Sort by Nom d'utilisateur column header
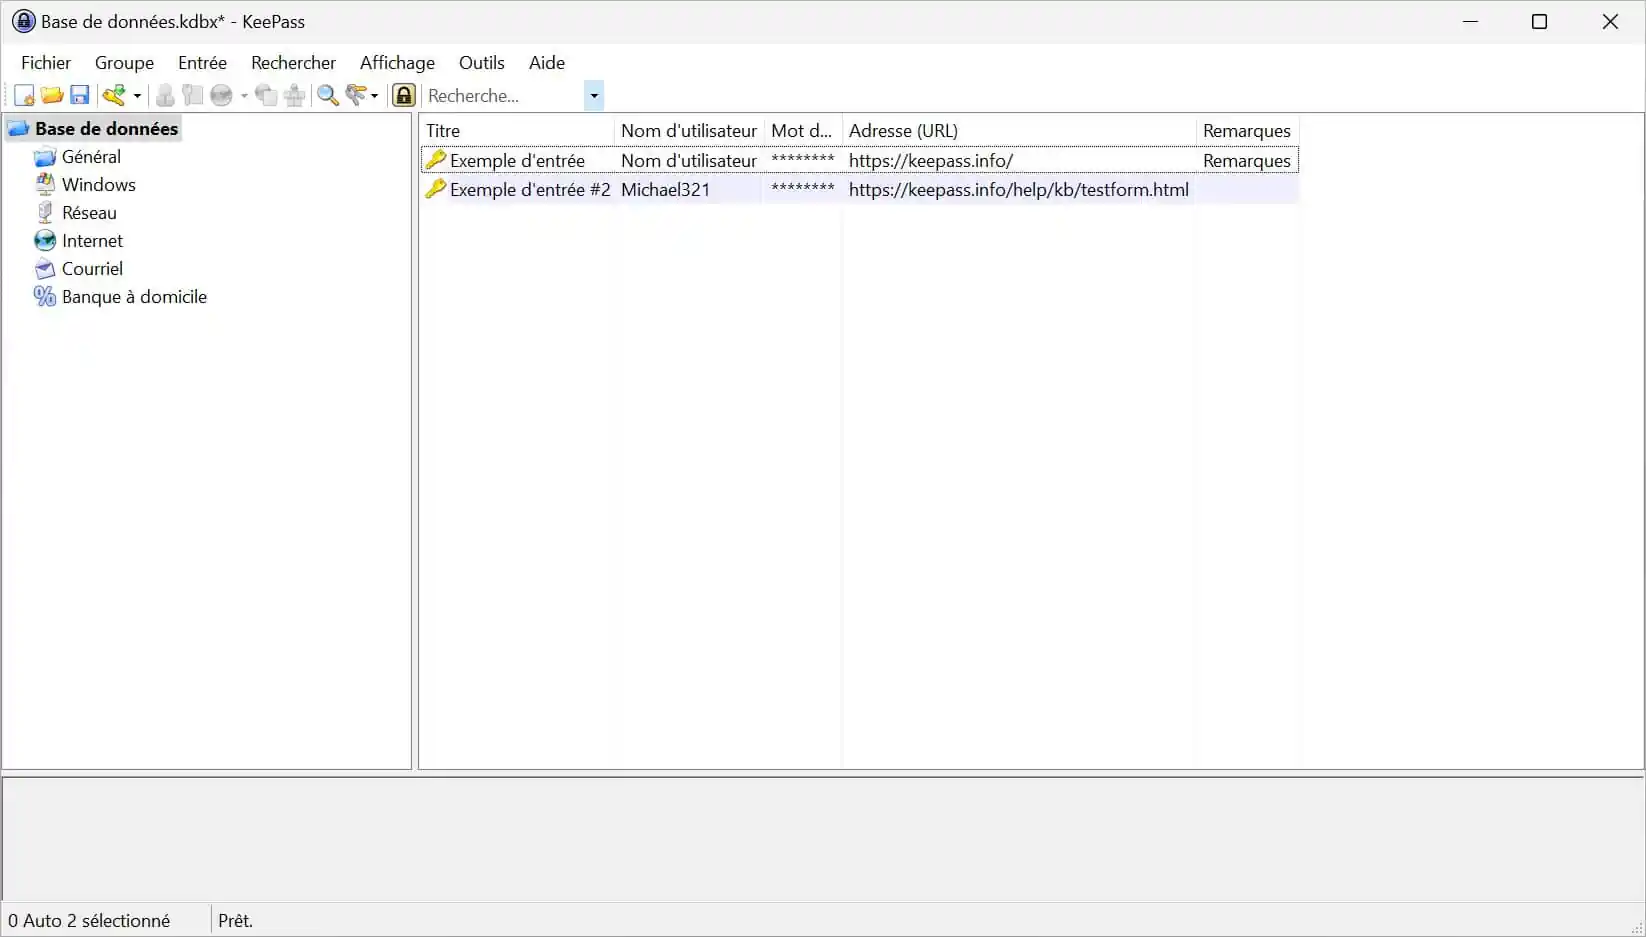Screen dimensions: 1646x937 pos(689,130)
